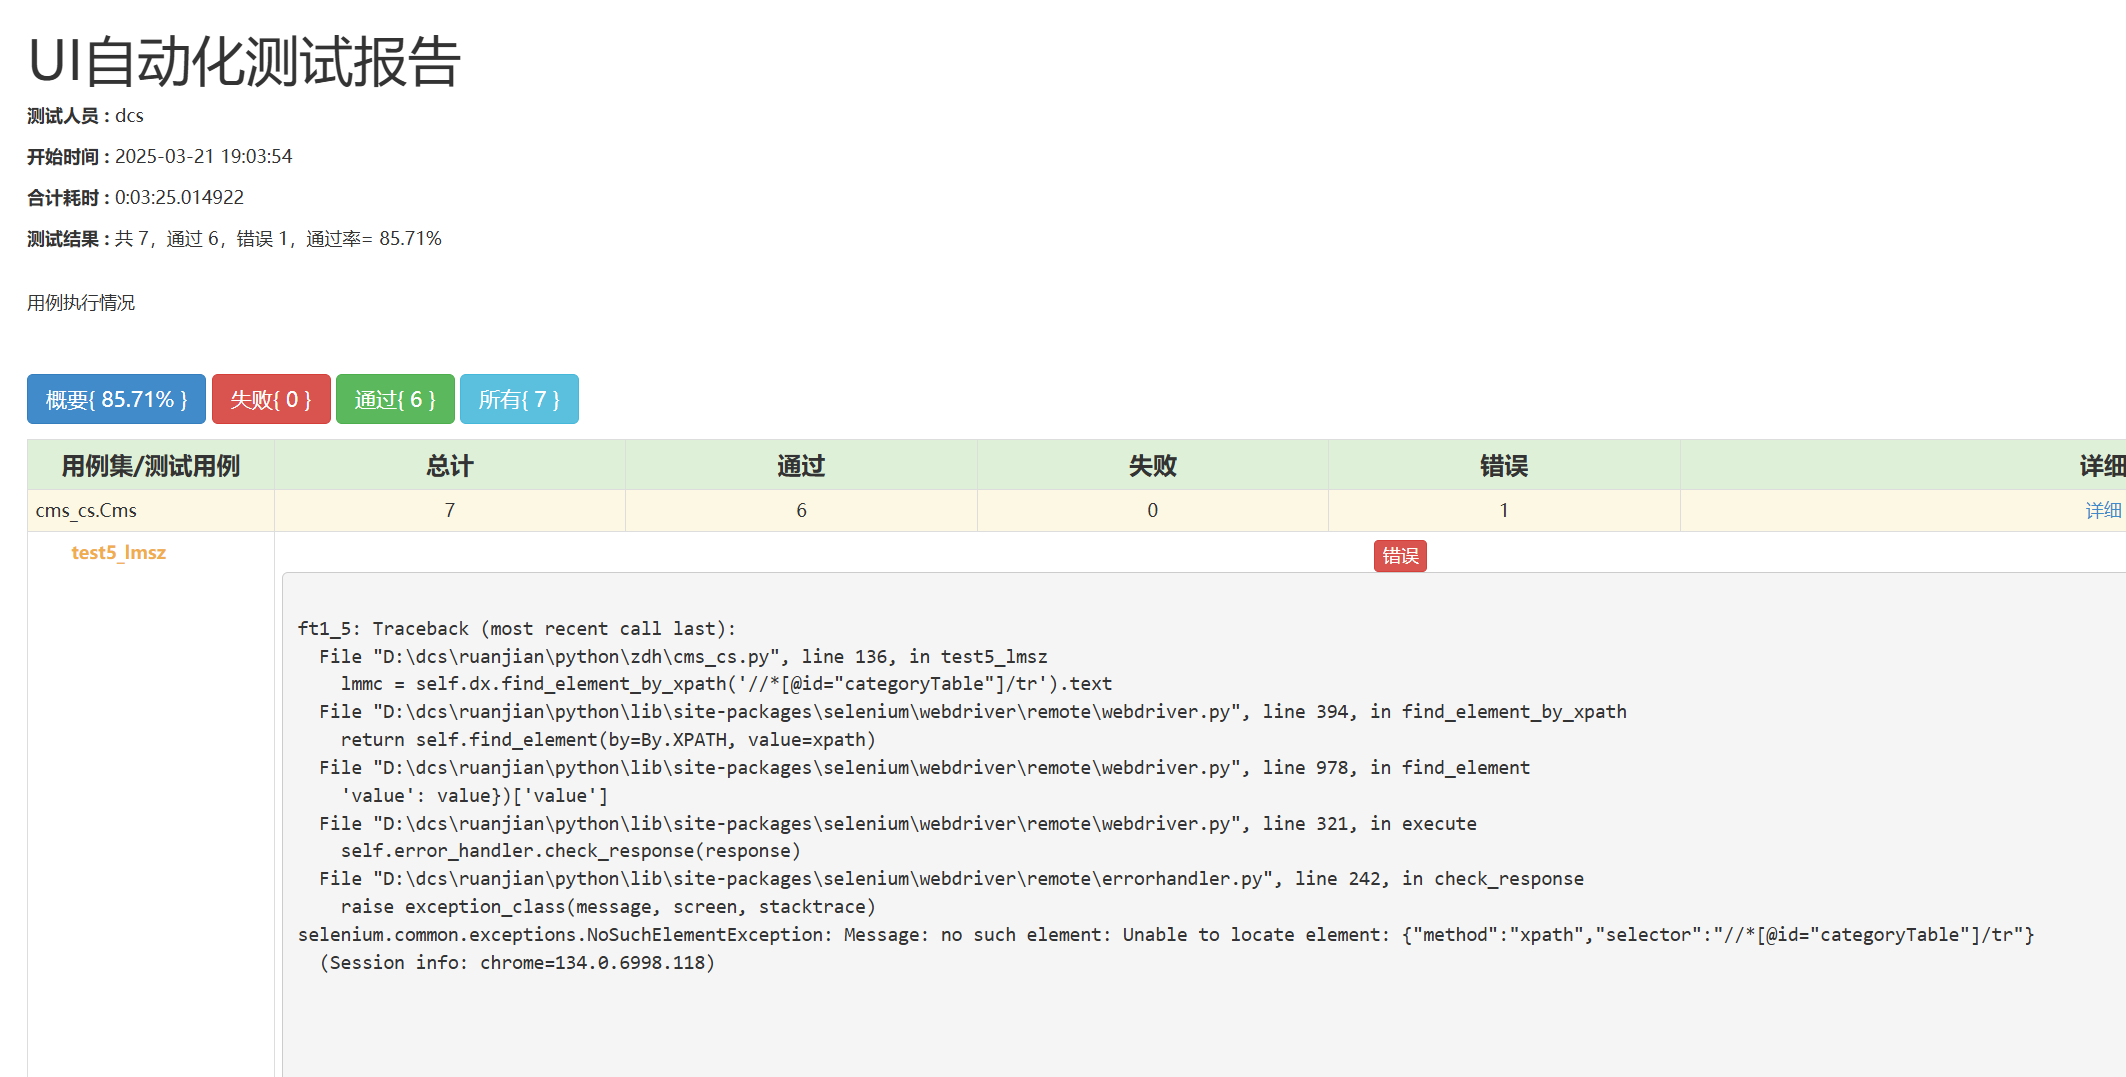Click the passed count cell showing 6
2126x1077 pixels.
pos(801,510)
